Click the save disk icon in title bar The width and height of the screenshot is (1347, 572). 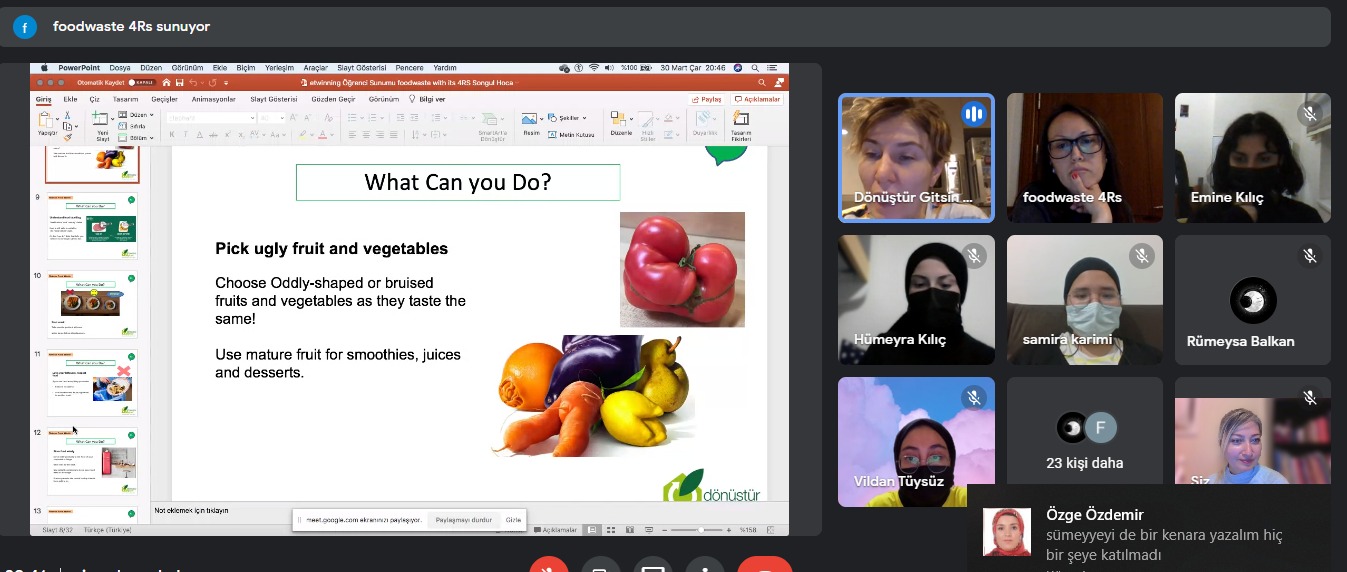(x=179, y=82)
